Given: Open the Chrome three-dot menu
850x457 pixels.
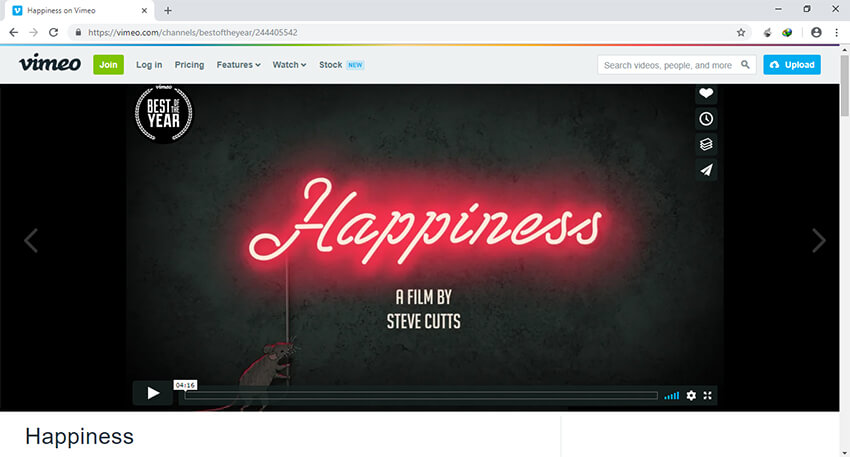Looking at the screenshot, I should tap(836, 32).
